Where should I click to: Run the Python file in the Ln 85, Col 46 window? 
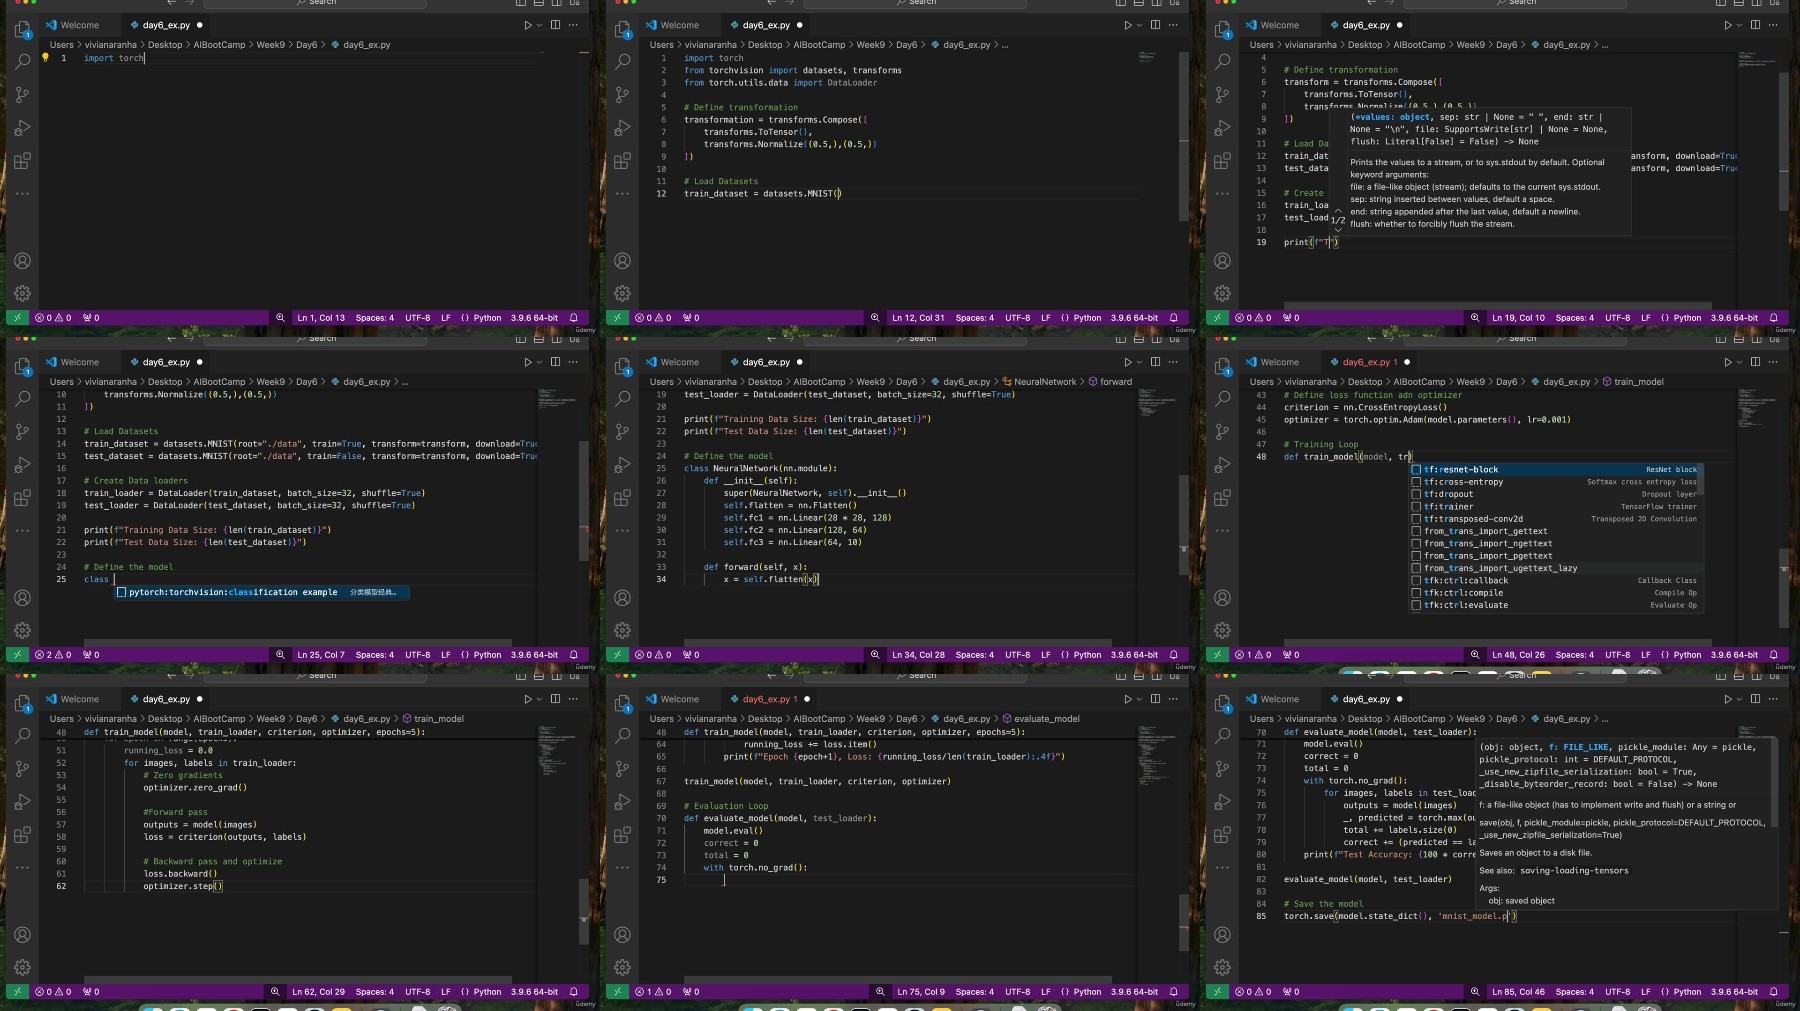tap(1727, 699)
